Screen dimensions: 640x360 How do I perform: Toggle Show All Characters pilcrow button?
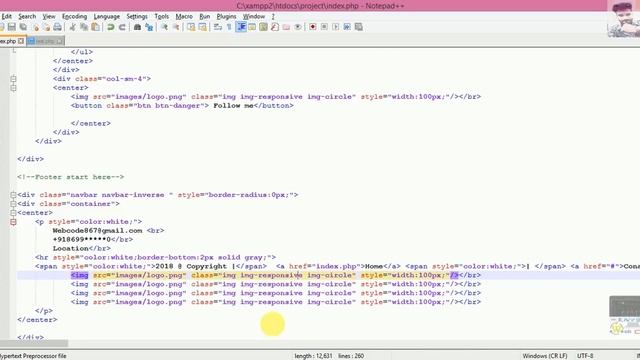[x=229, y=27]
